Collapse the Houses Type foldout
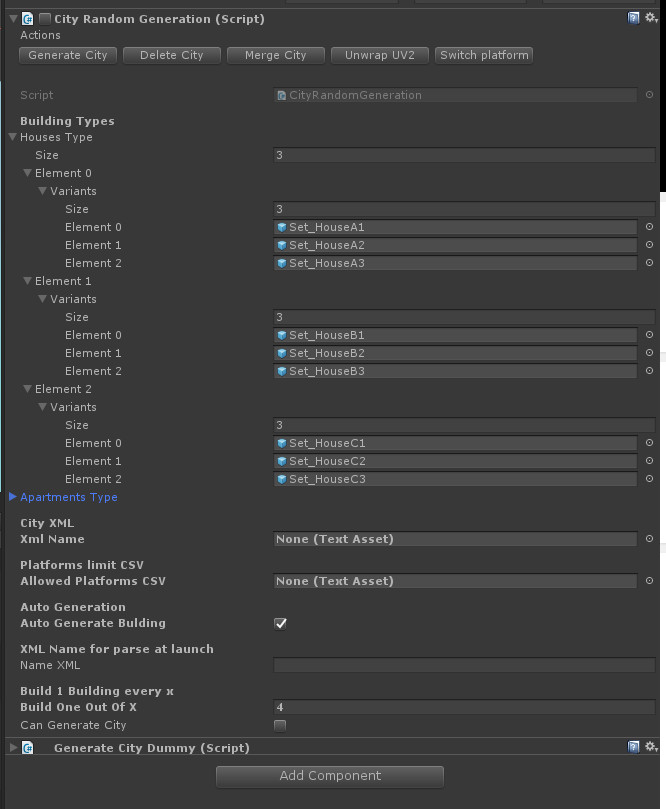666x809 pixels. pos(13,137)
